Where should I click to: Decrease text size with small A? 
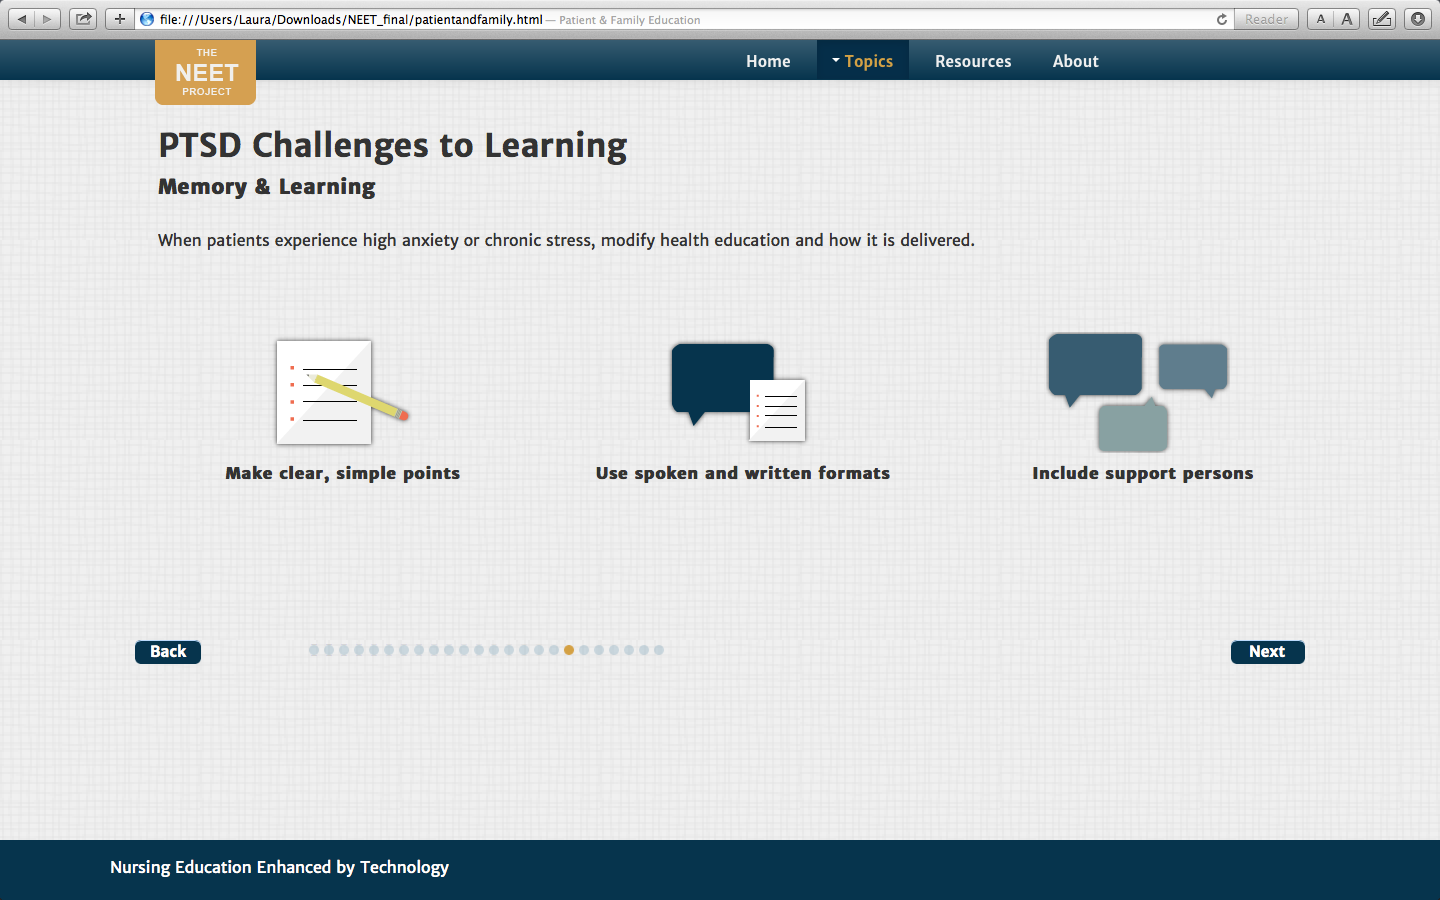1320,19
